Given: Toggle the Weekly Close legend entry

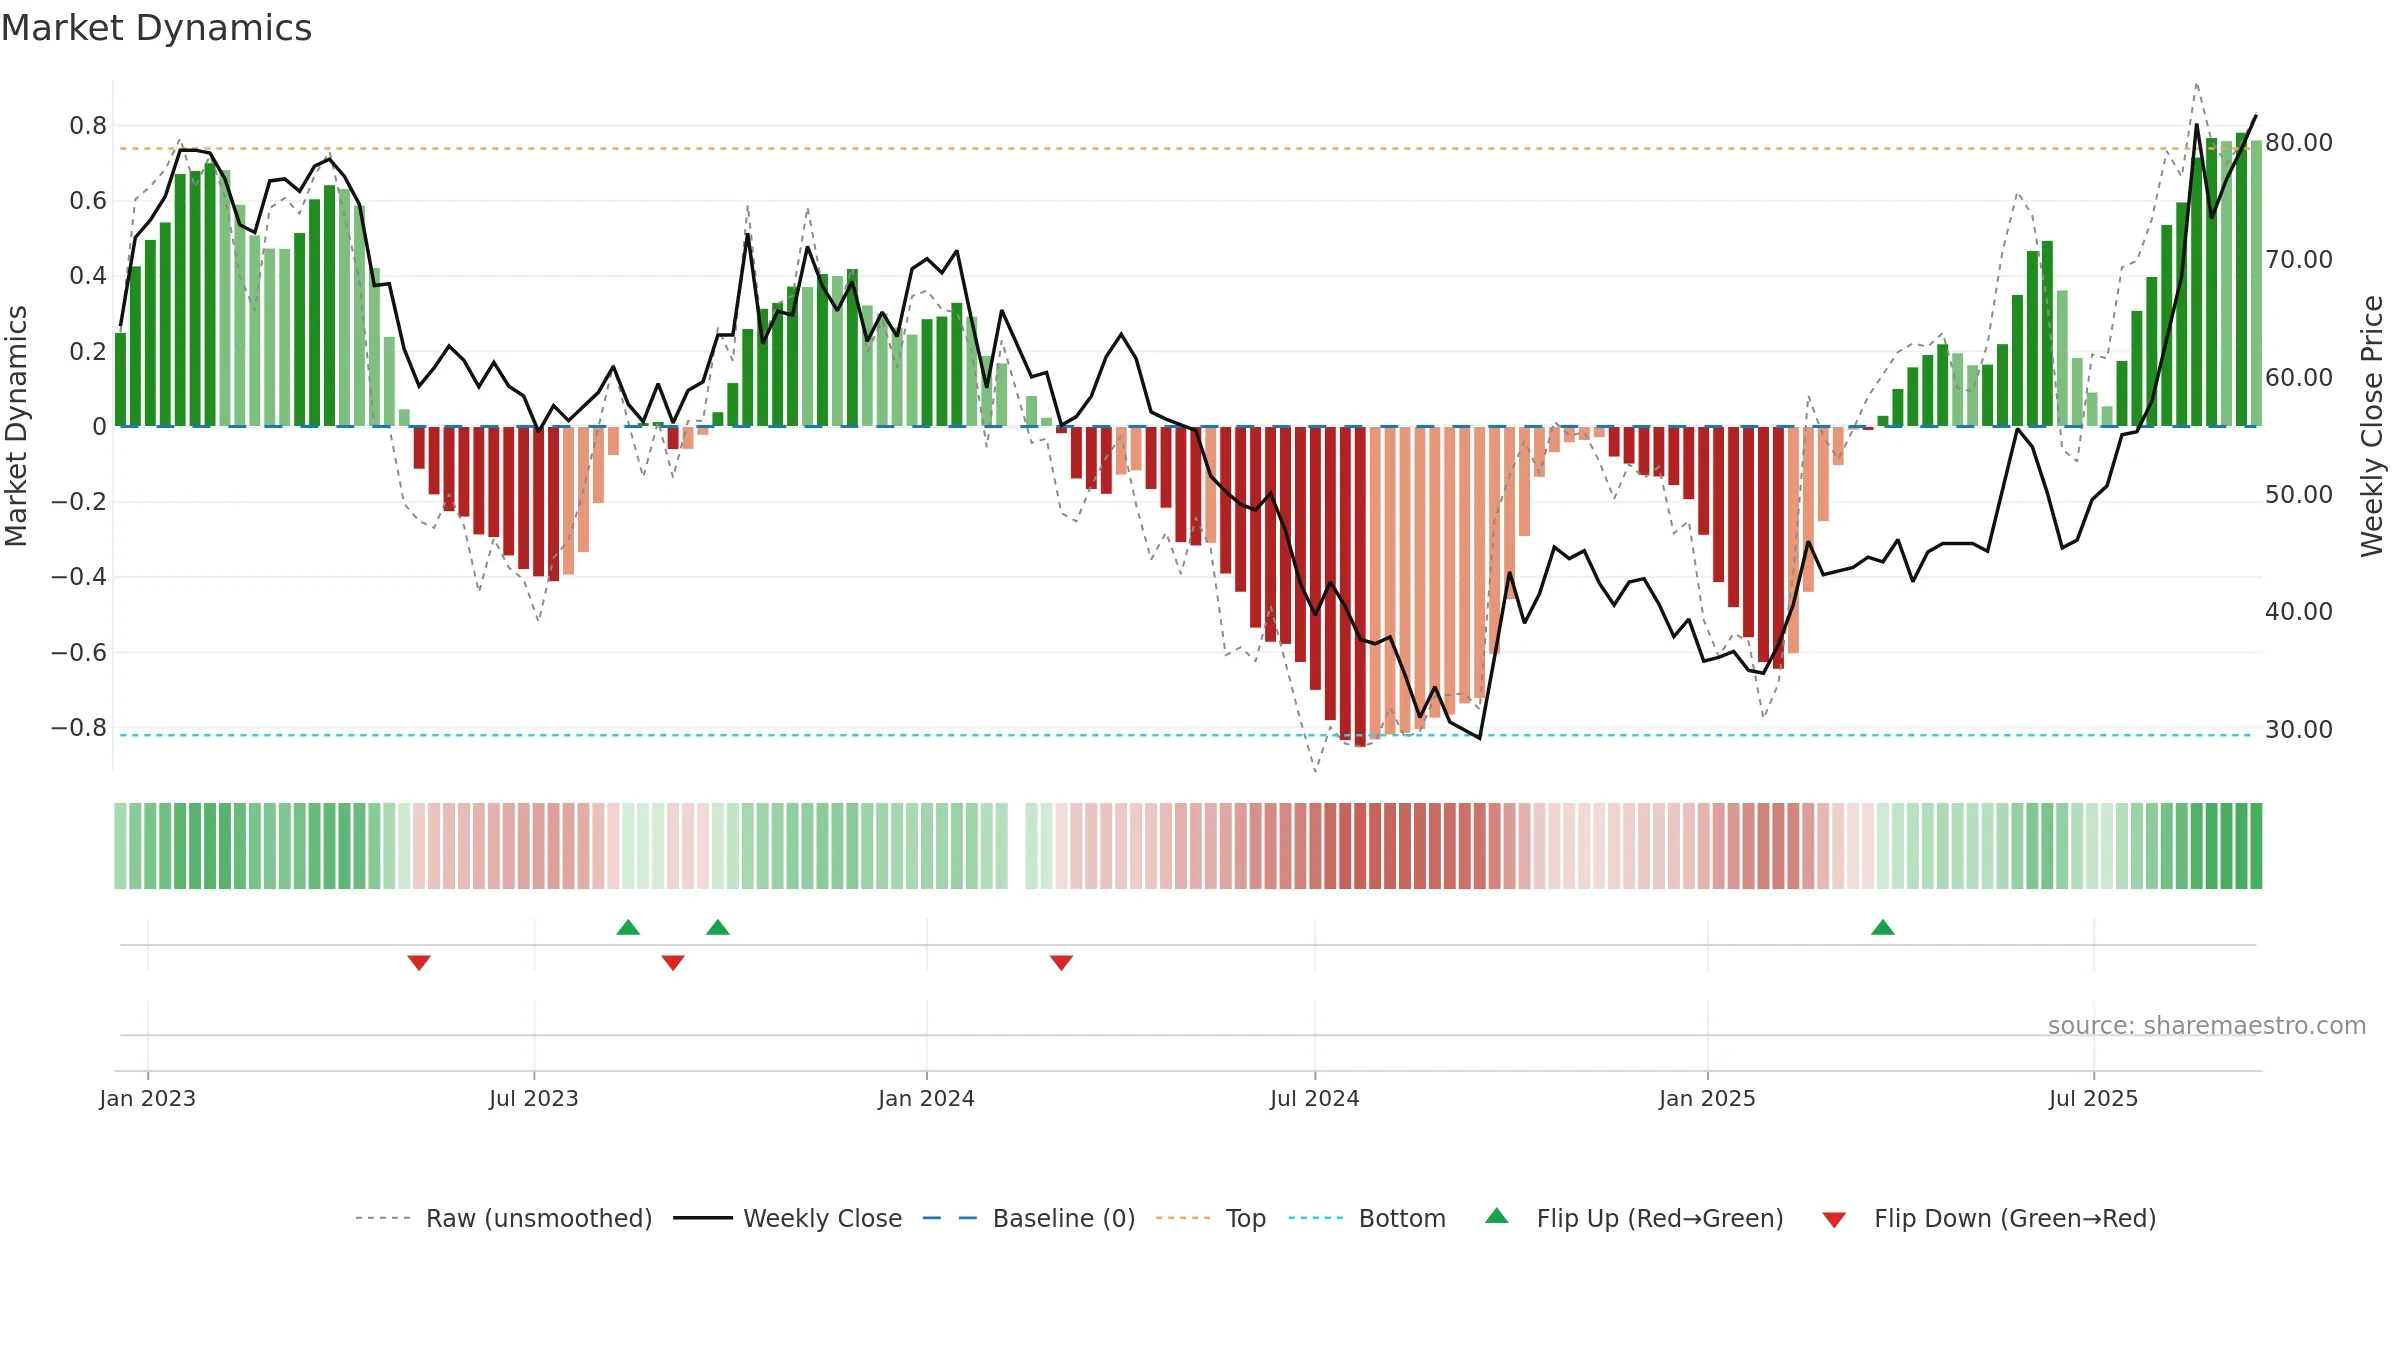Looking at the screenshot, I should (x=788, y=1218).
